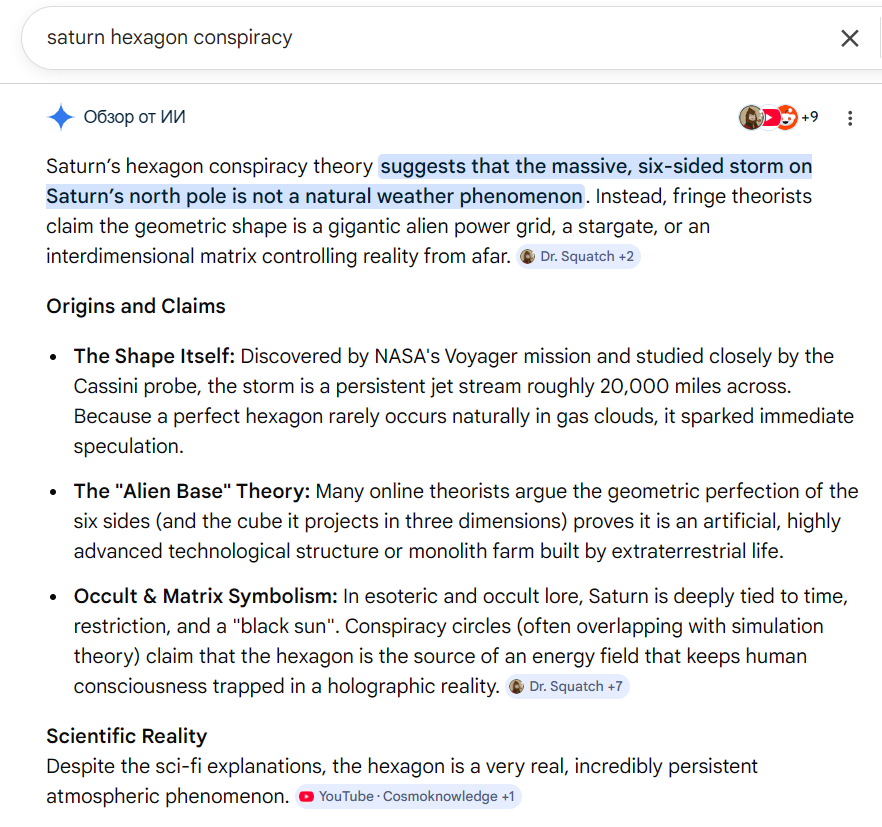This screenshot has height=827, width=882.
Task: Click the blue AI overview sparkle icon
Action: click(x=61, y=117)
